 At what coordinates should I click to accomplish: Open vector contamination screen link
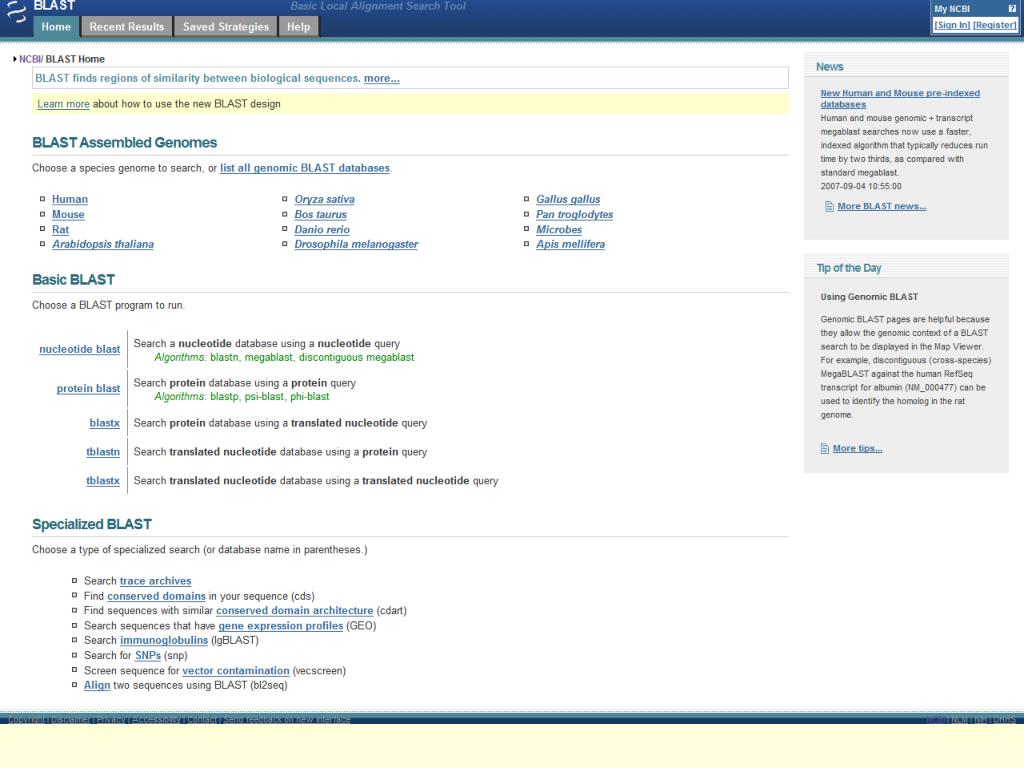point(236,671)
